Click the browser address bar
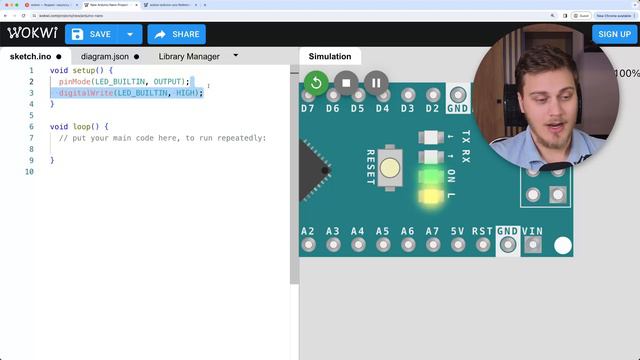The width and height of the screenshot is (640, 360). tap(286, 16)
